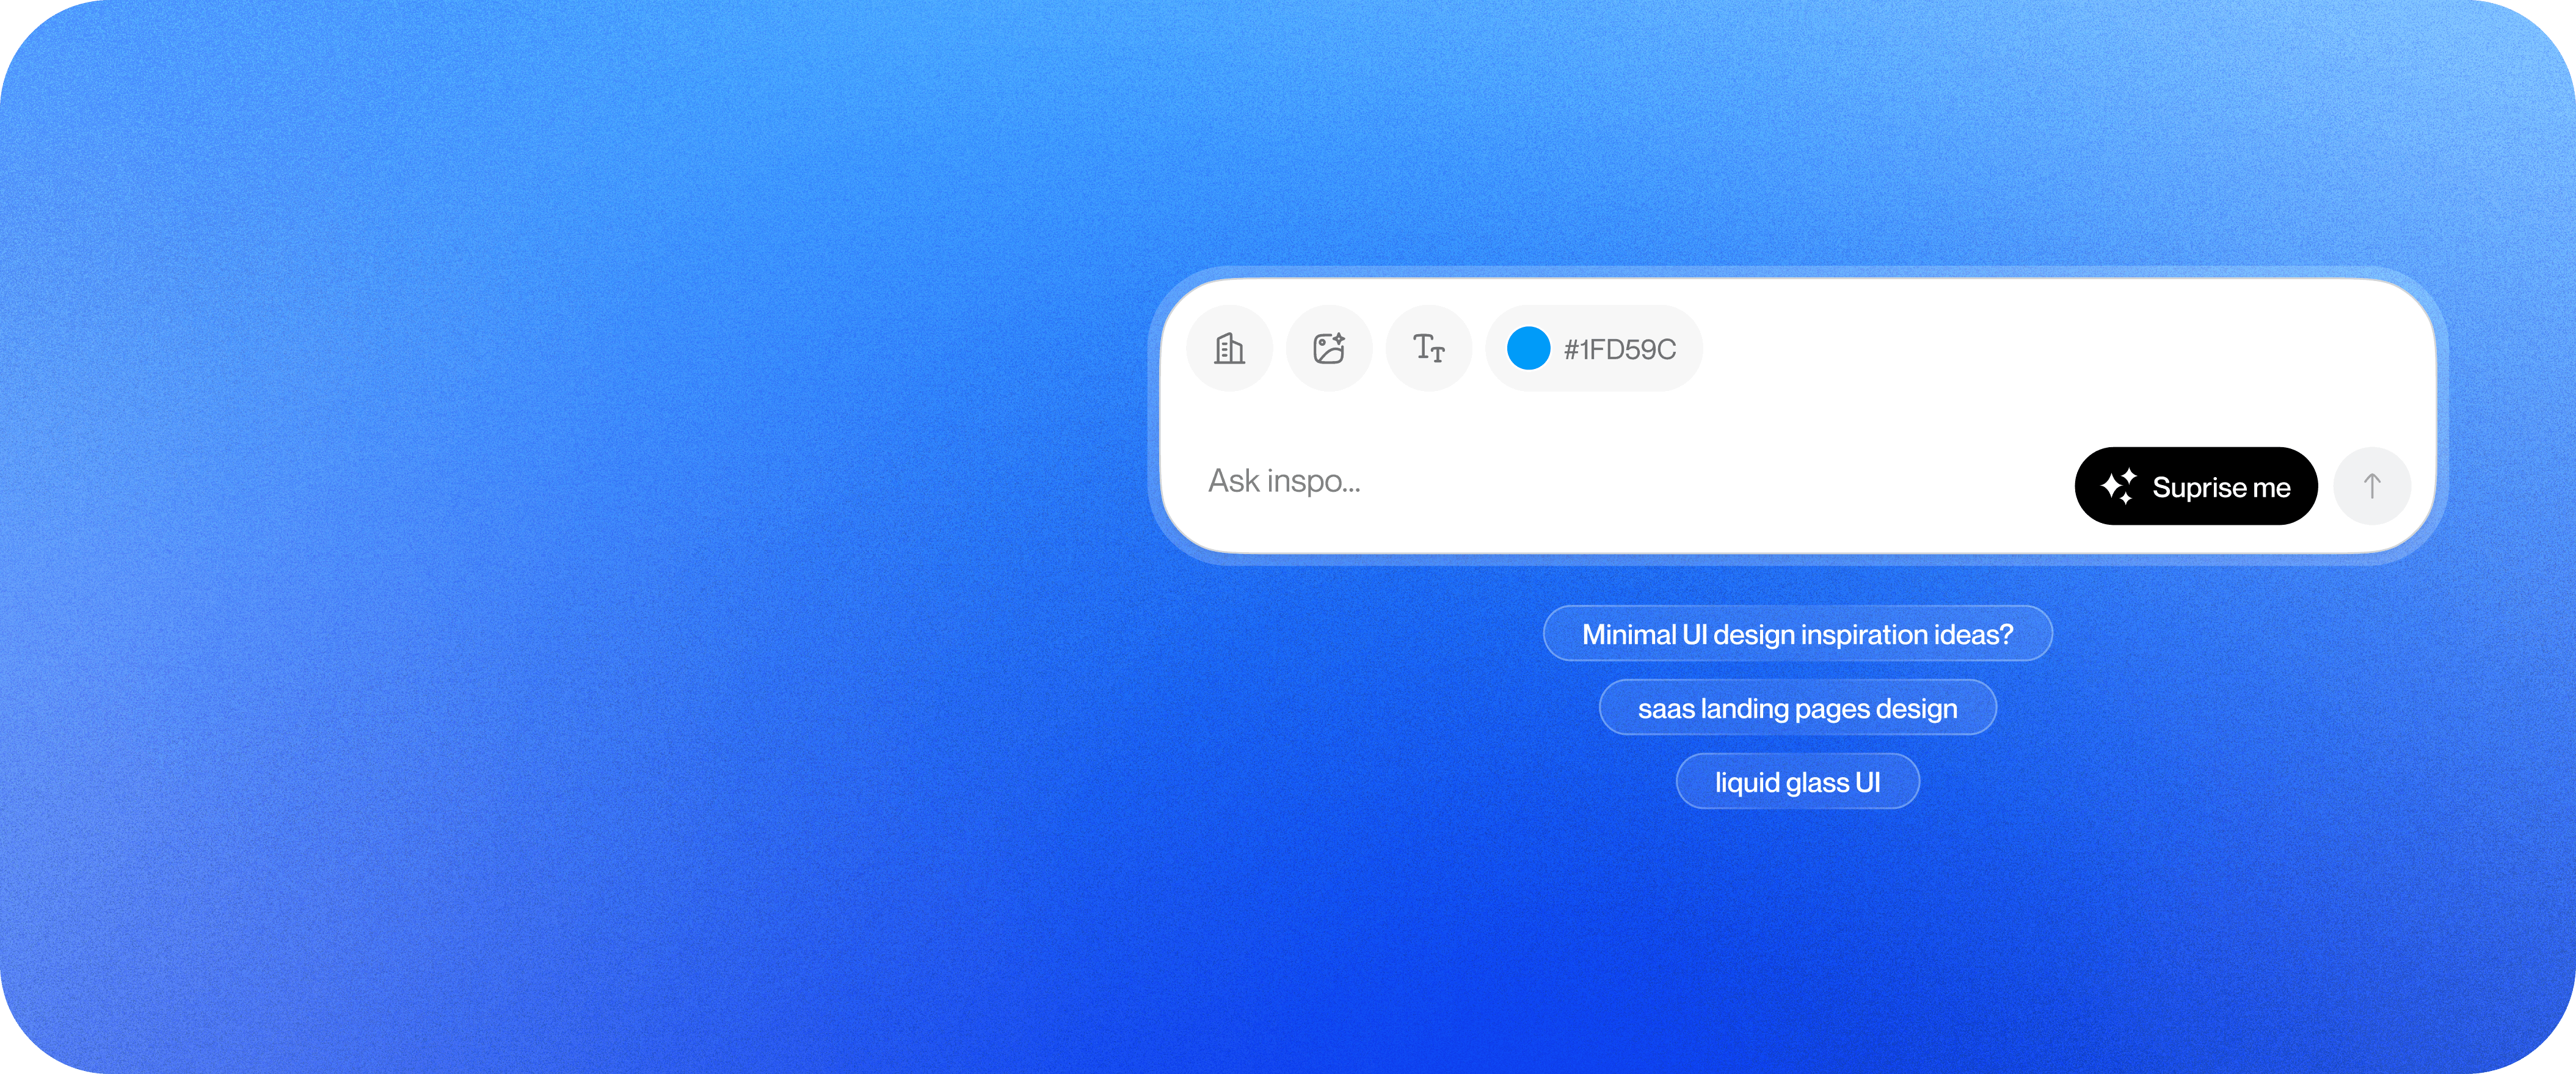The width and height of the screenshot is (2576, 1074).
Task: Click empty white area right of hex chip
Action: pyautogui.click(x=2050, y=348)
